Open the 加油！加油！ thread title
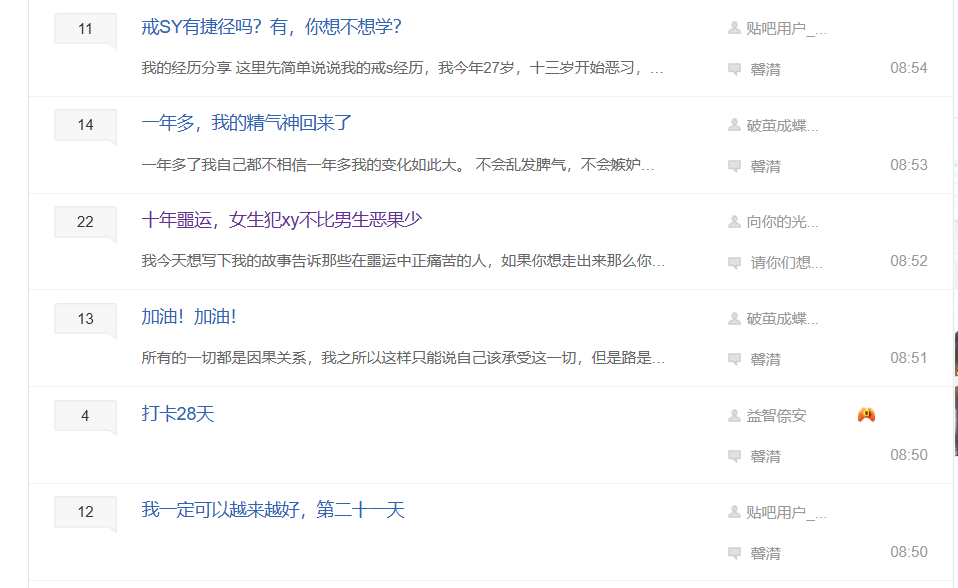The image size is (958, 588). click(188, 317)
